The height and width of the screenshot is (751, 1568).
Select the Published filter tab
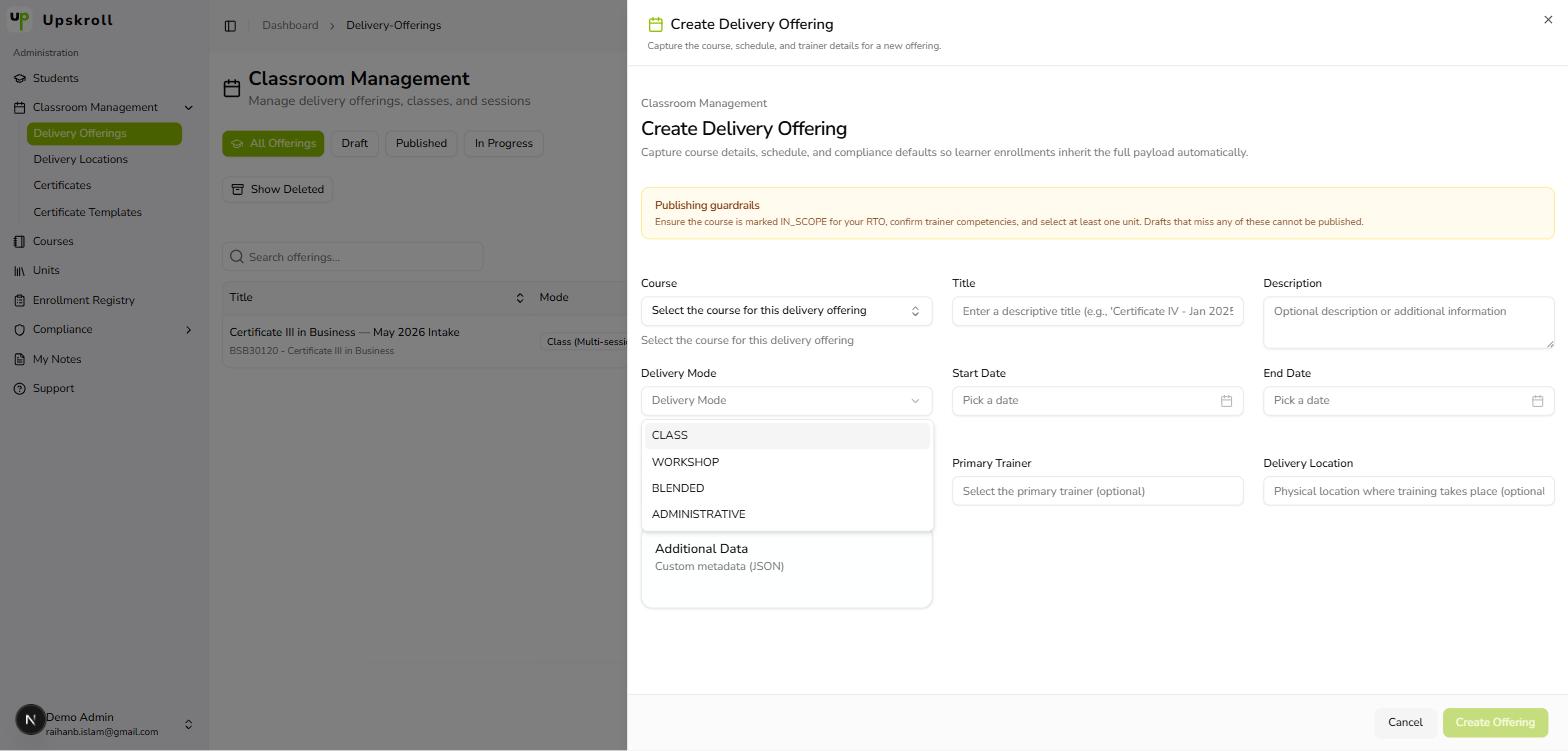[421, 143]
